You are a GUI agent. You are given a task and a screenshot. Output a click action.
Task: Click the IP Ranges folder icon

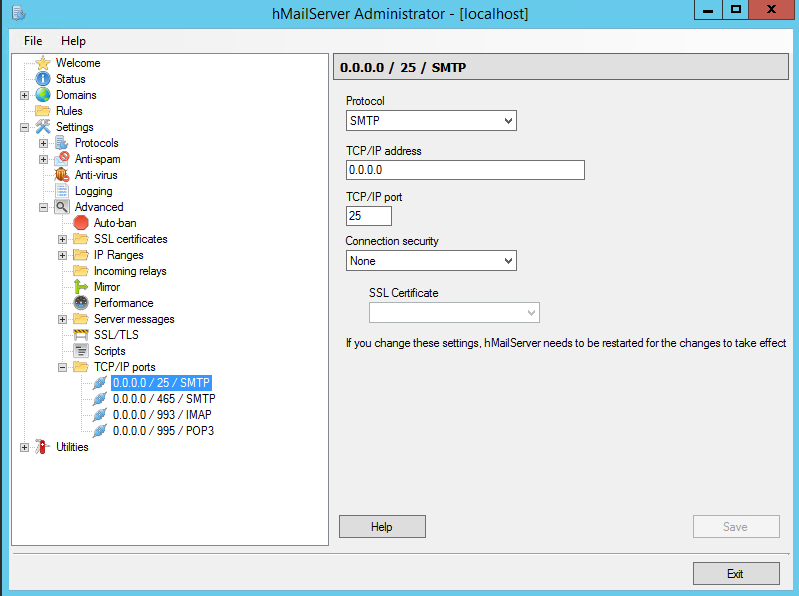(81, 255)
